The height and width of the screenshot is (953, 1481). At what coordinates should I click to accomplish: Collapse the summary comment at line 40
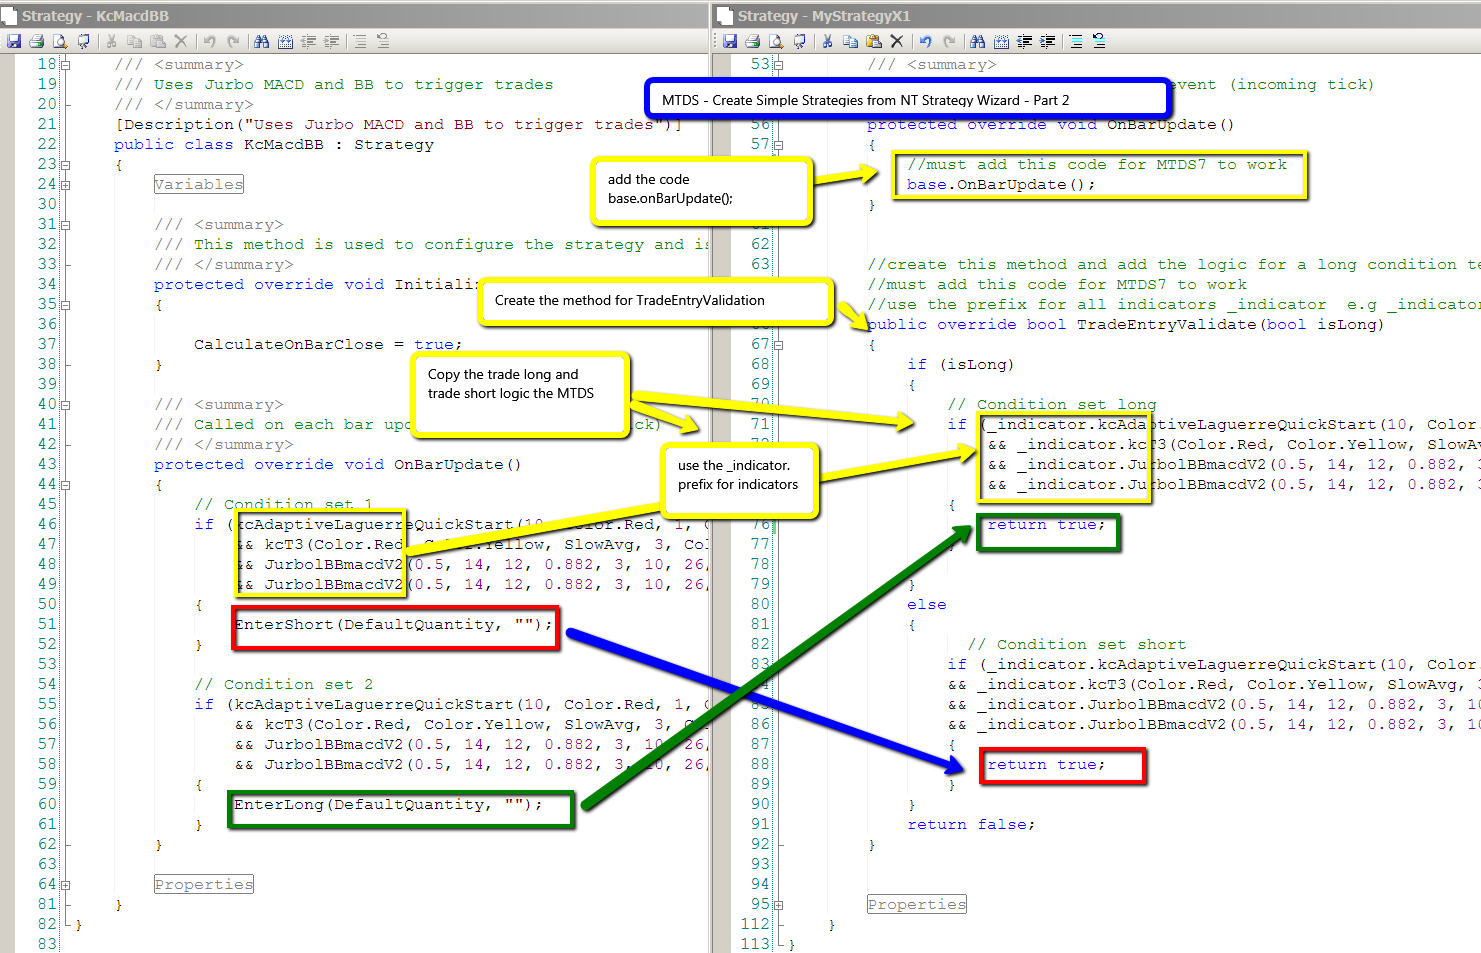[66, 405]
